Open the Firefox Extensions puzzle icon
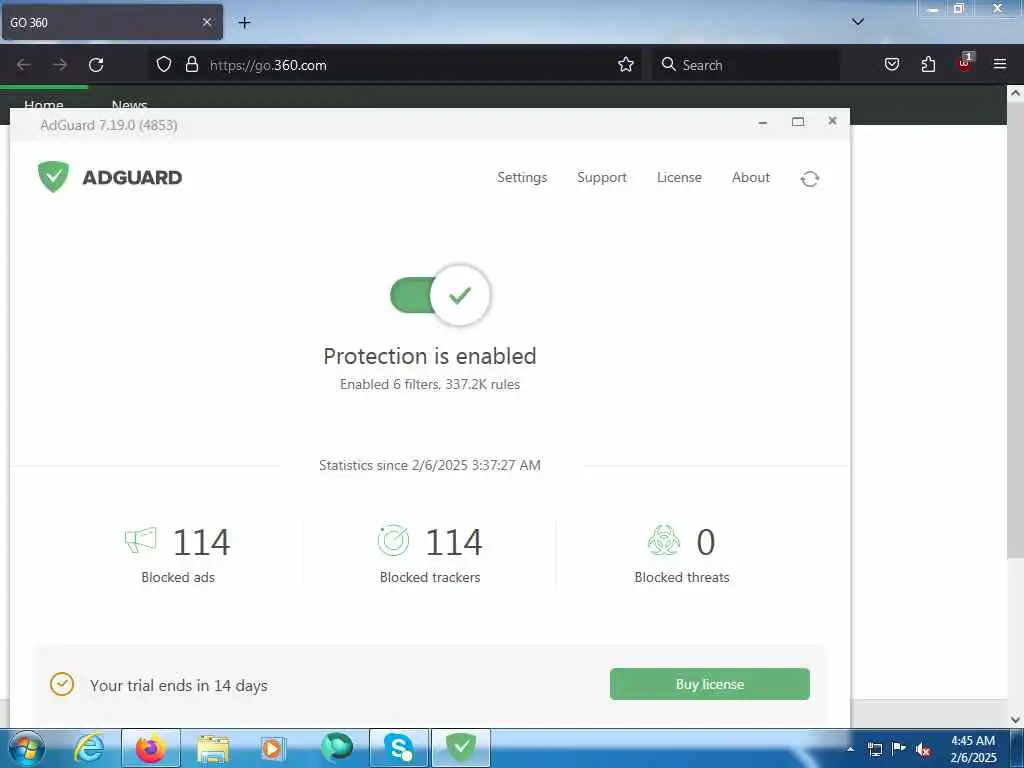Screen dimensions: 1024x768 (928, 64)
